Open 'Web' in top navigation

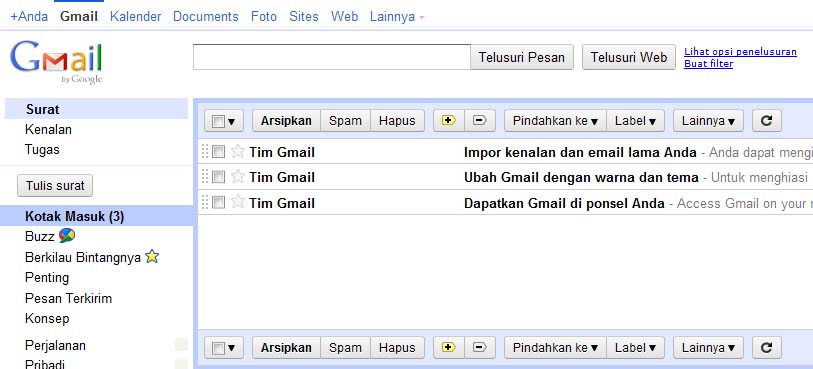pyautogui.click(x=345, y=17)
